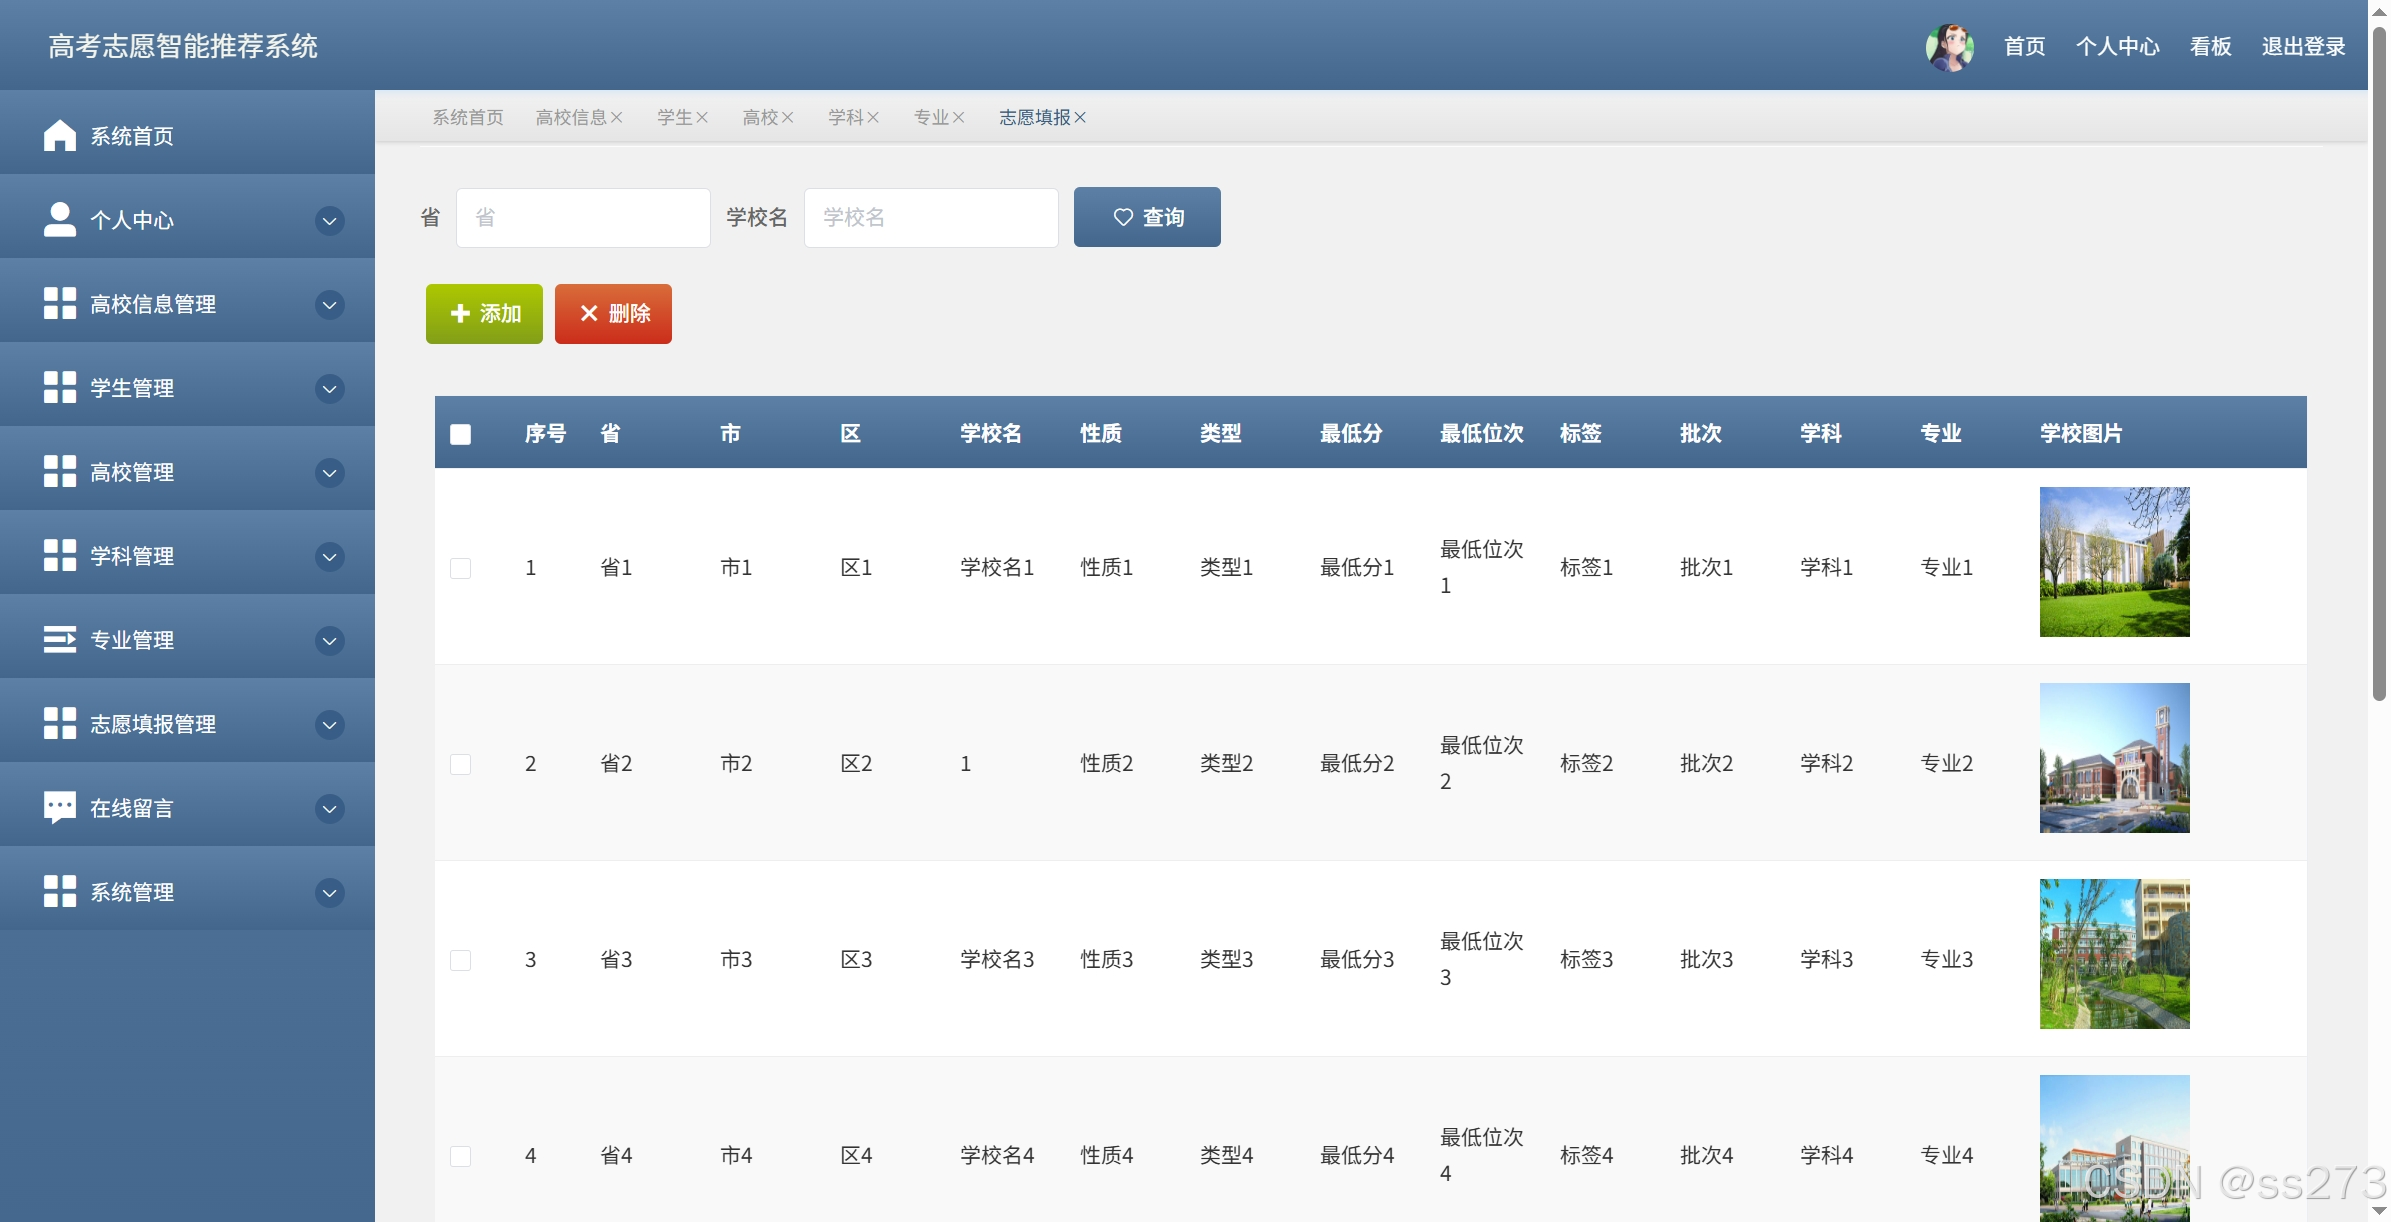Expand the 志愿填报管理 chevron arrow
This screenshot has width=2391, height=1222.
click(x=329, y=724)
